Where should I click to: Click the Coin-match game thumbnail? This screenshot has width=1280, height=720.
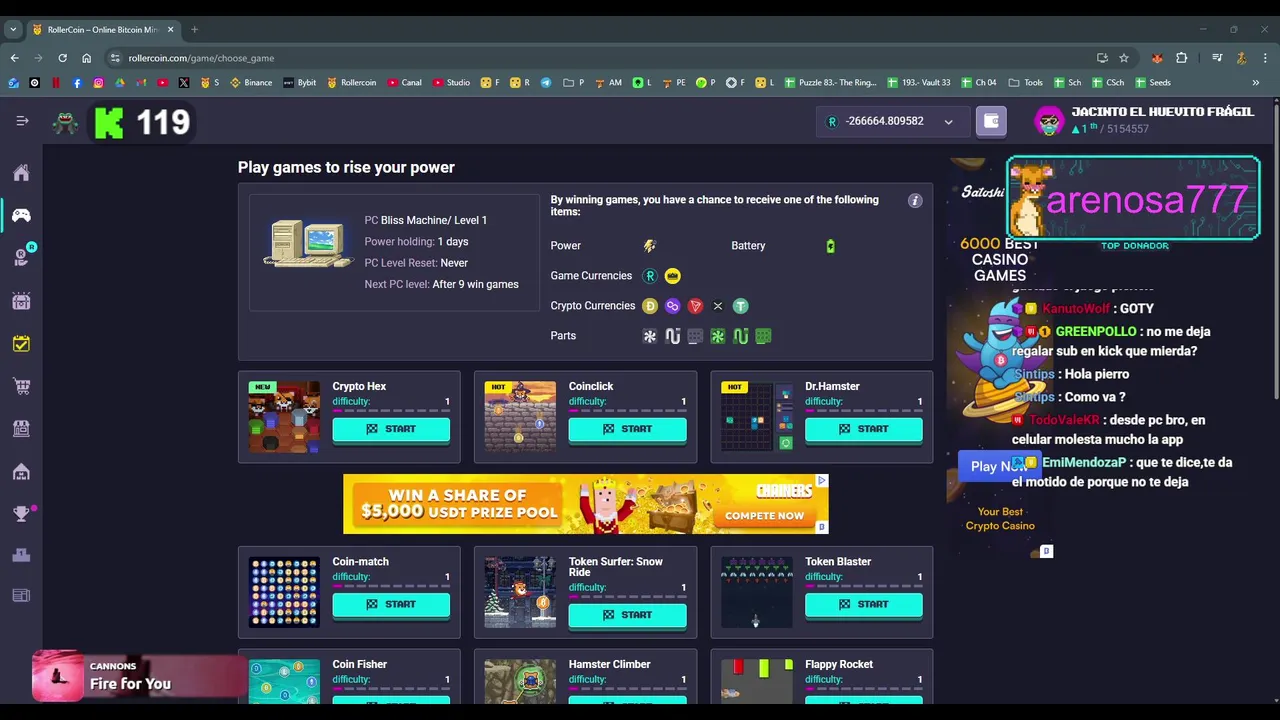[x=285, y=593]
